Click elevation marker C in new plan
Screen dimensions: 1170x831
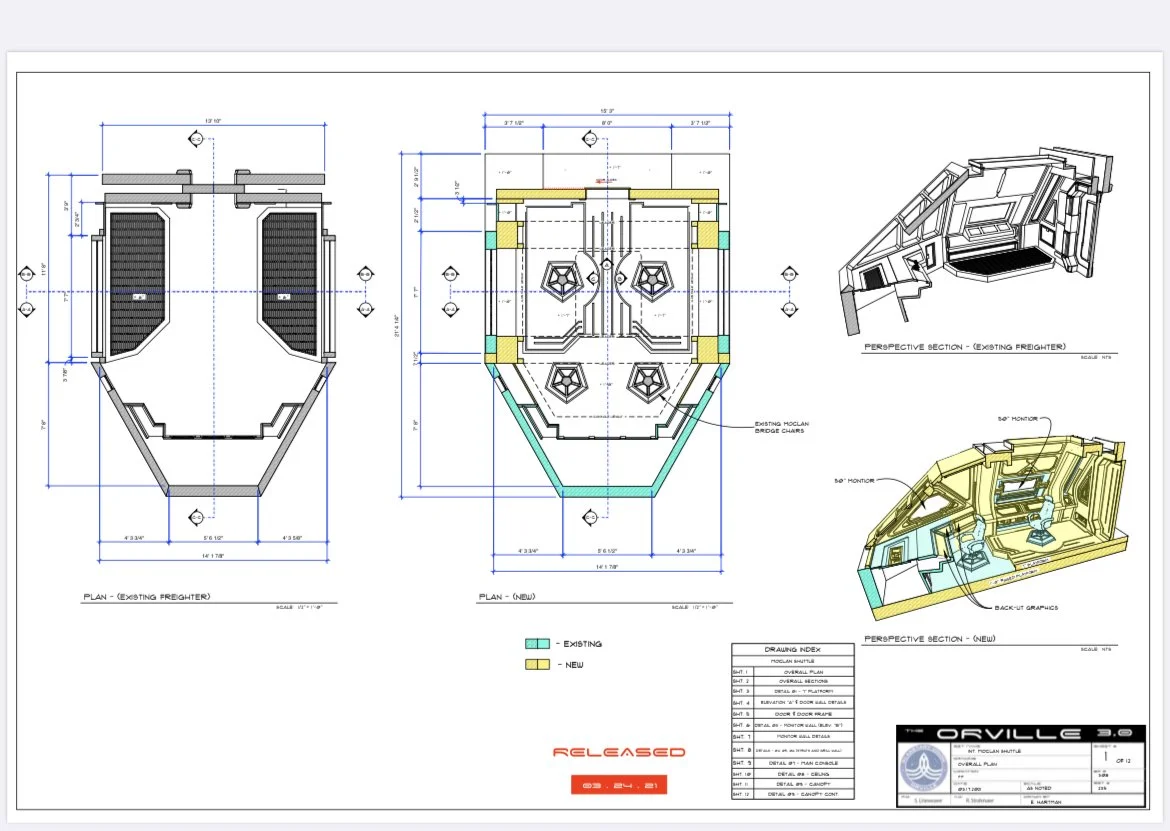tap(593, 278)
